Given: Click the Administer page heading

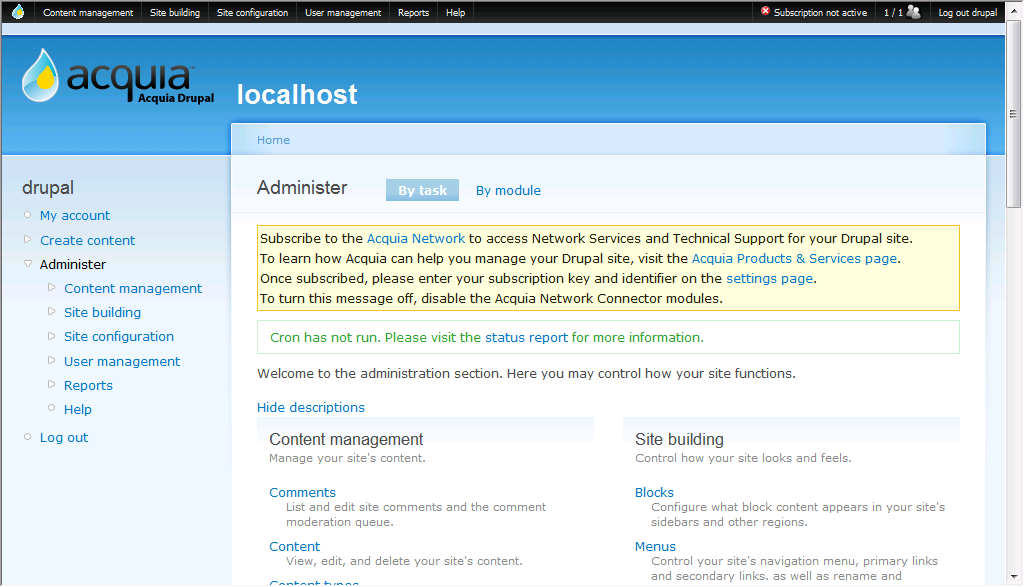Looking at the screenshot, I should click(x=302, y=188).
